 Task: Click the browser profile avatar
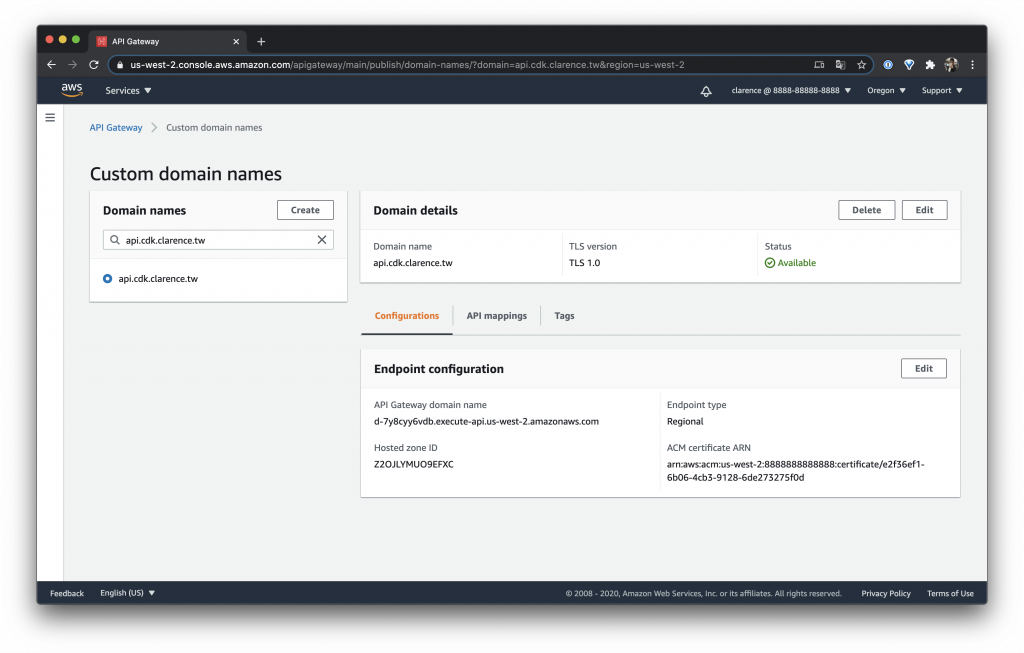pos(951,65)
